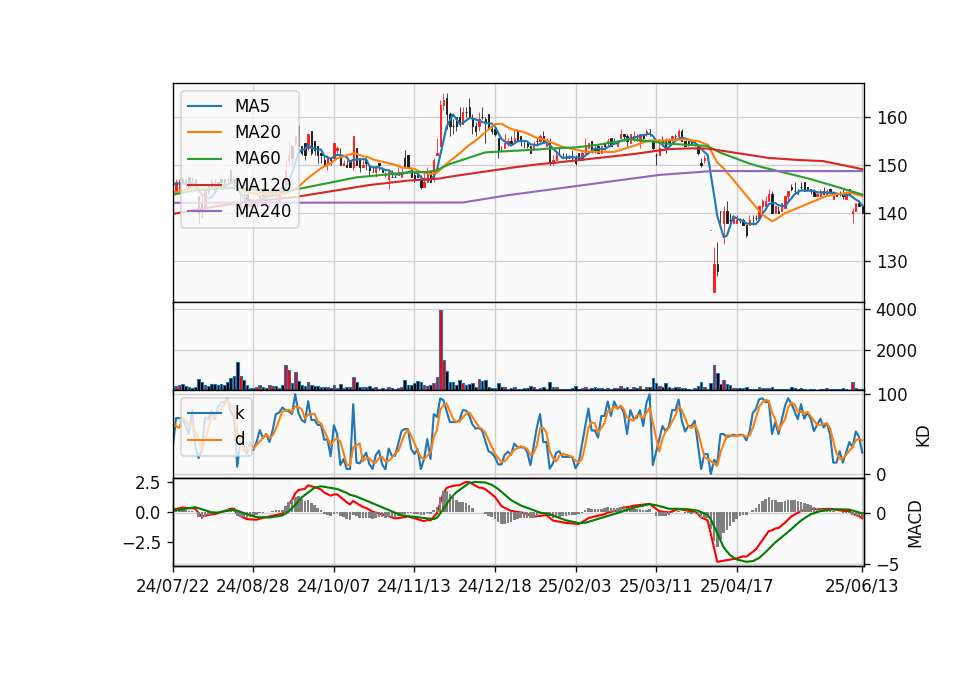This screenshot has width=960, height=690.
Task: Click the purple MA240 legend line sample
Action: coord(204,211)
